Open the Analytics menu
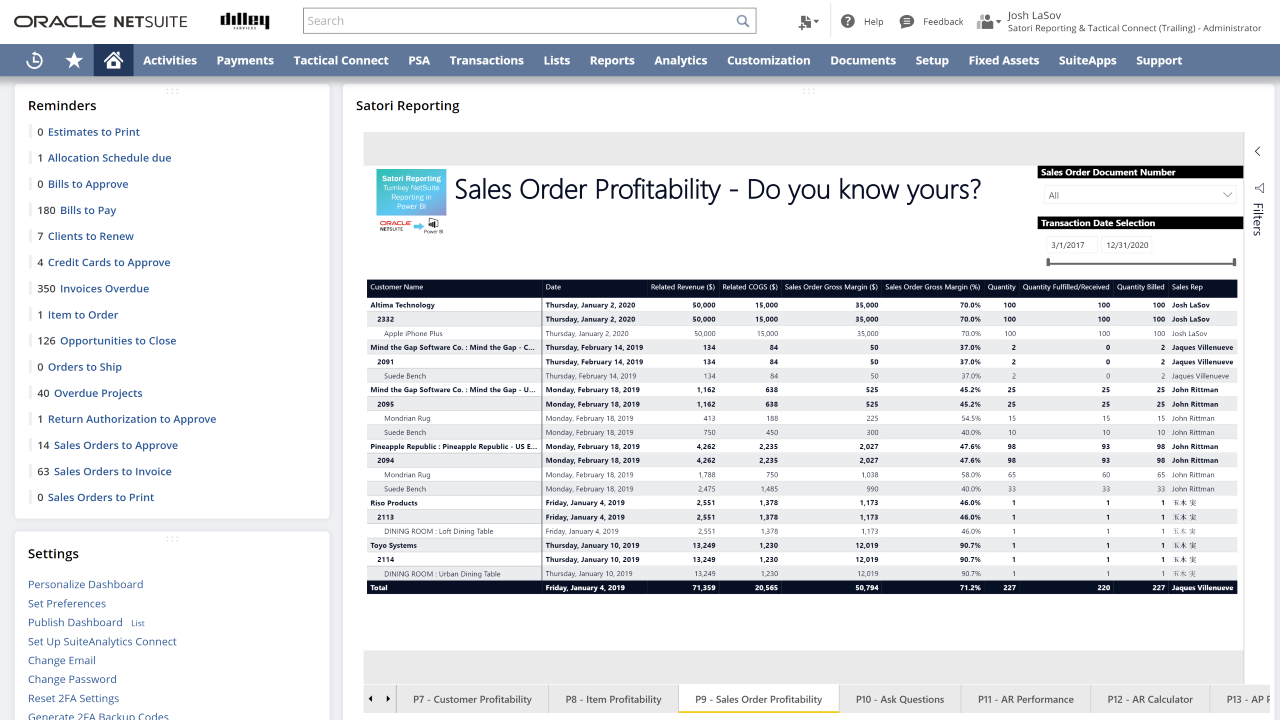This screenshot has height=720, width=1280. (x=681, y=60)
